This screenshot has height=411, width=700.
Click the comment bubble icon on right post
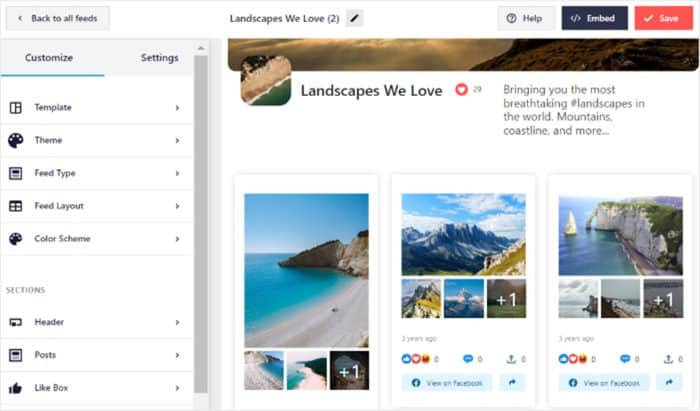coord(625,359)
